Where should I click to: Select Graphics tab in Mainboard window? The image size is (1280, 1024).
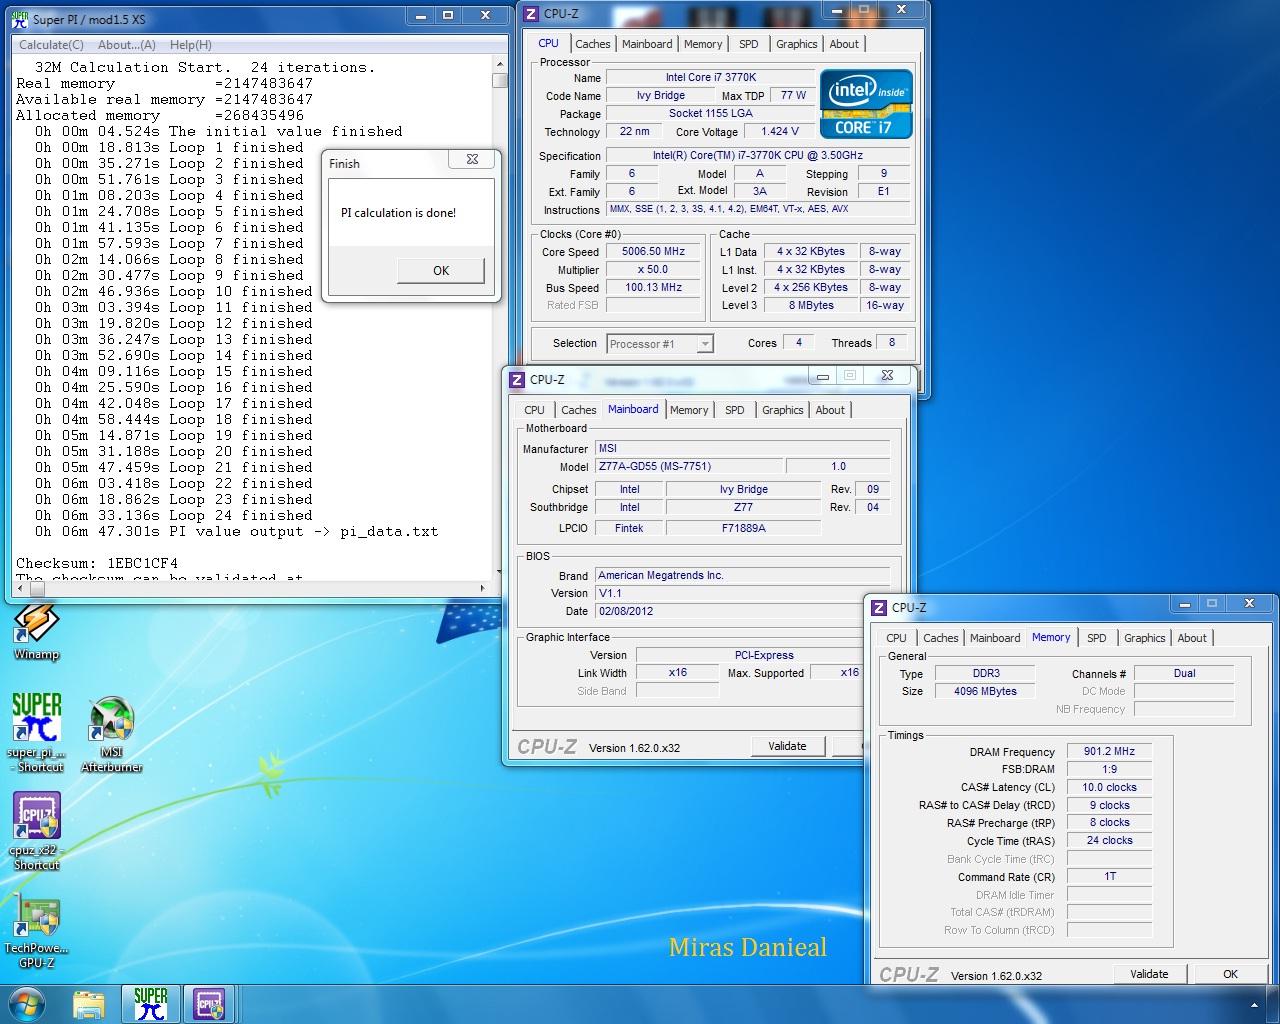[783, 410]
